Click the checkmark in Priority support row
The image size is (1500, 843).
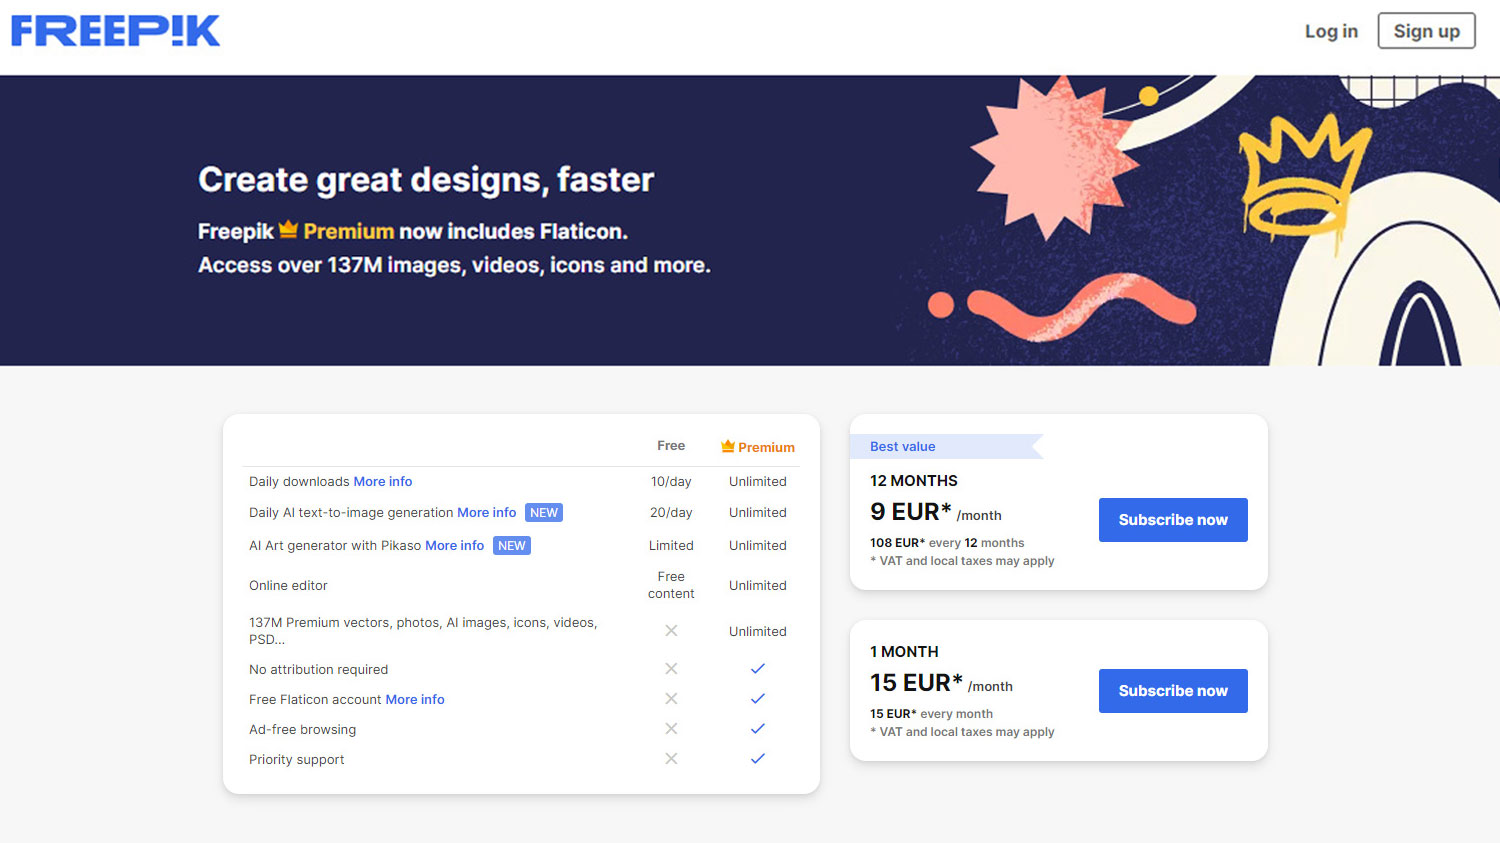(758, 758)
